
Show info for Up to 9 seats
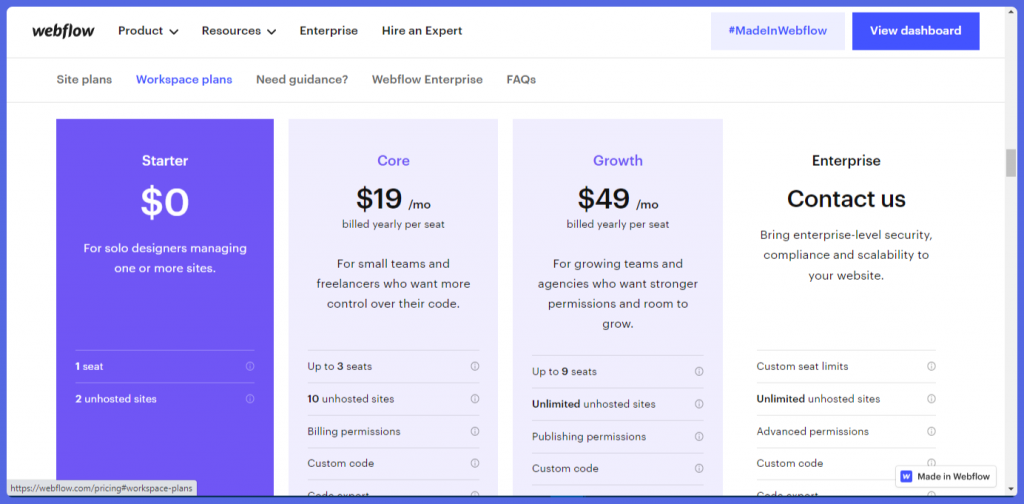click(x=699, y=371)
